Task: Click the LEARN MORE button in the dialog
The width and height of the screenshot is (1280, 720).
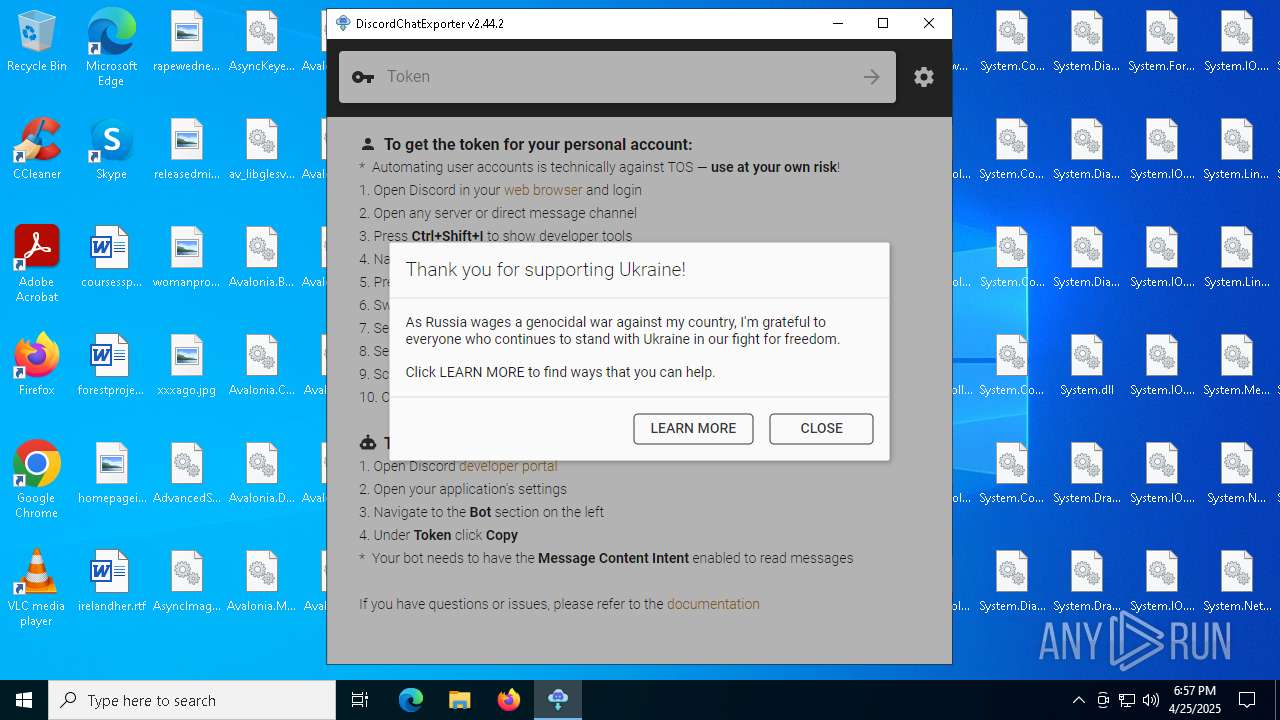Action: pyautogui.click(x=693, y=428)
